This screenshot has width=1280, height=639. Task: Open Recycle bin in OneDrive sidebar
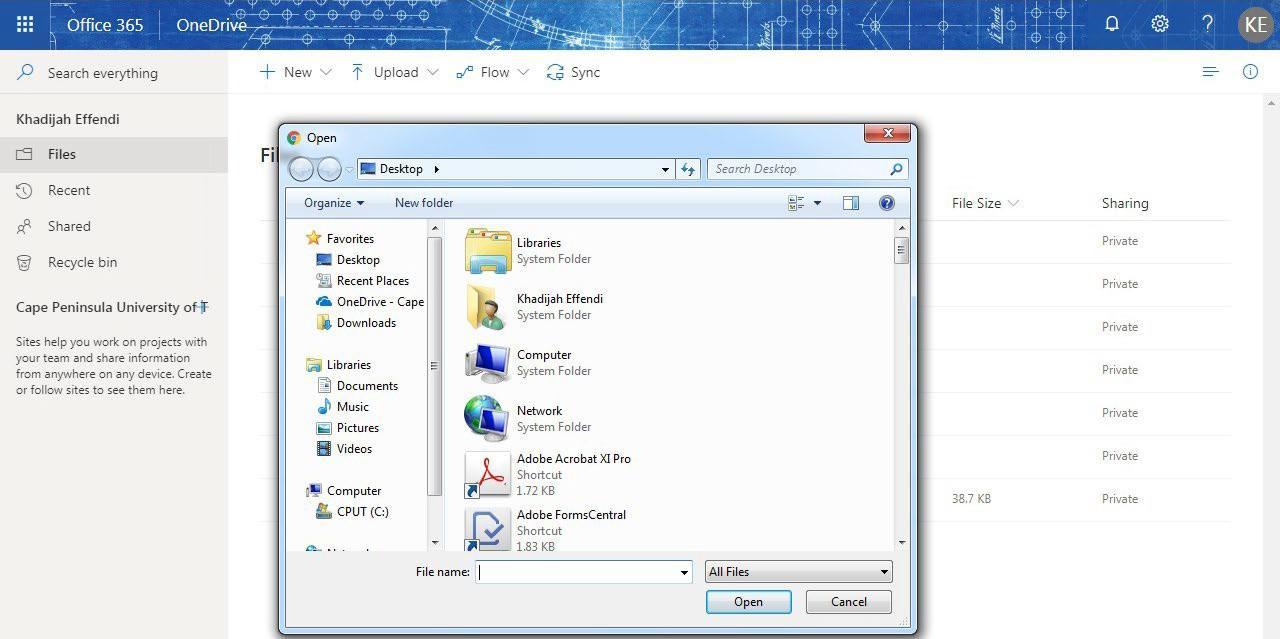coord(114,262)
